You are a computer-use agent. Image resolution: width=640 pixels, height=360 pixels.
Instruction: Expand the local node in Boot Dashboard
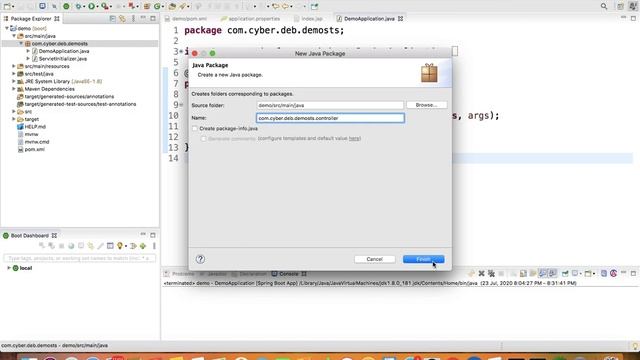(x=9, y=268)
